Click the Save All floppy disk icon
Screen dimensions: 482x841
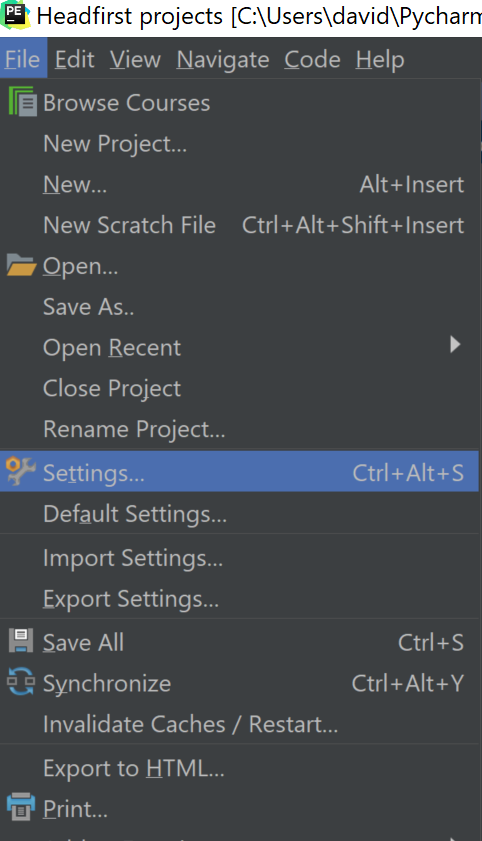21,641
